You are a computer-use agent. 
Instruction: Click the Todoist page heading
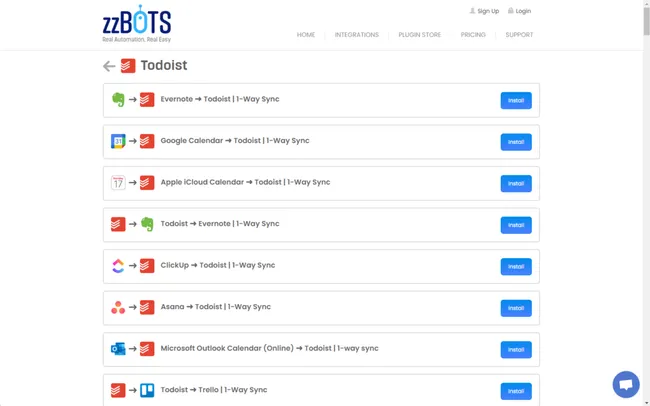[x=164, y=65]
